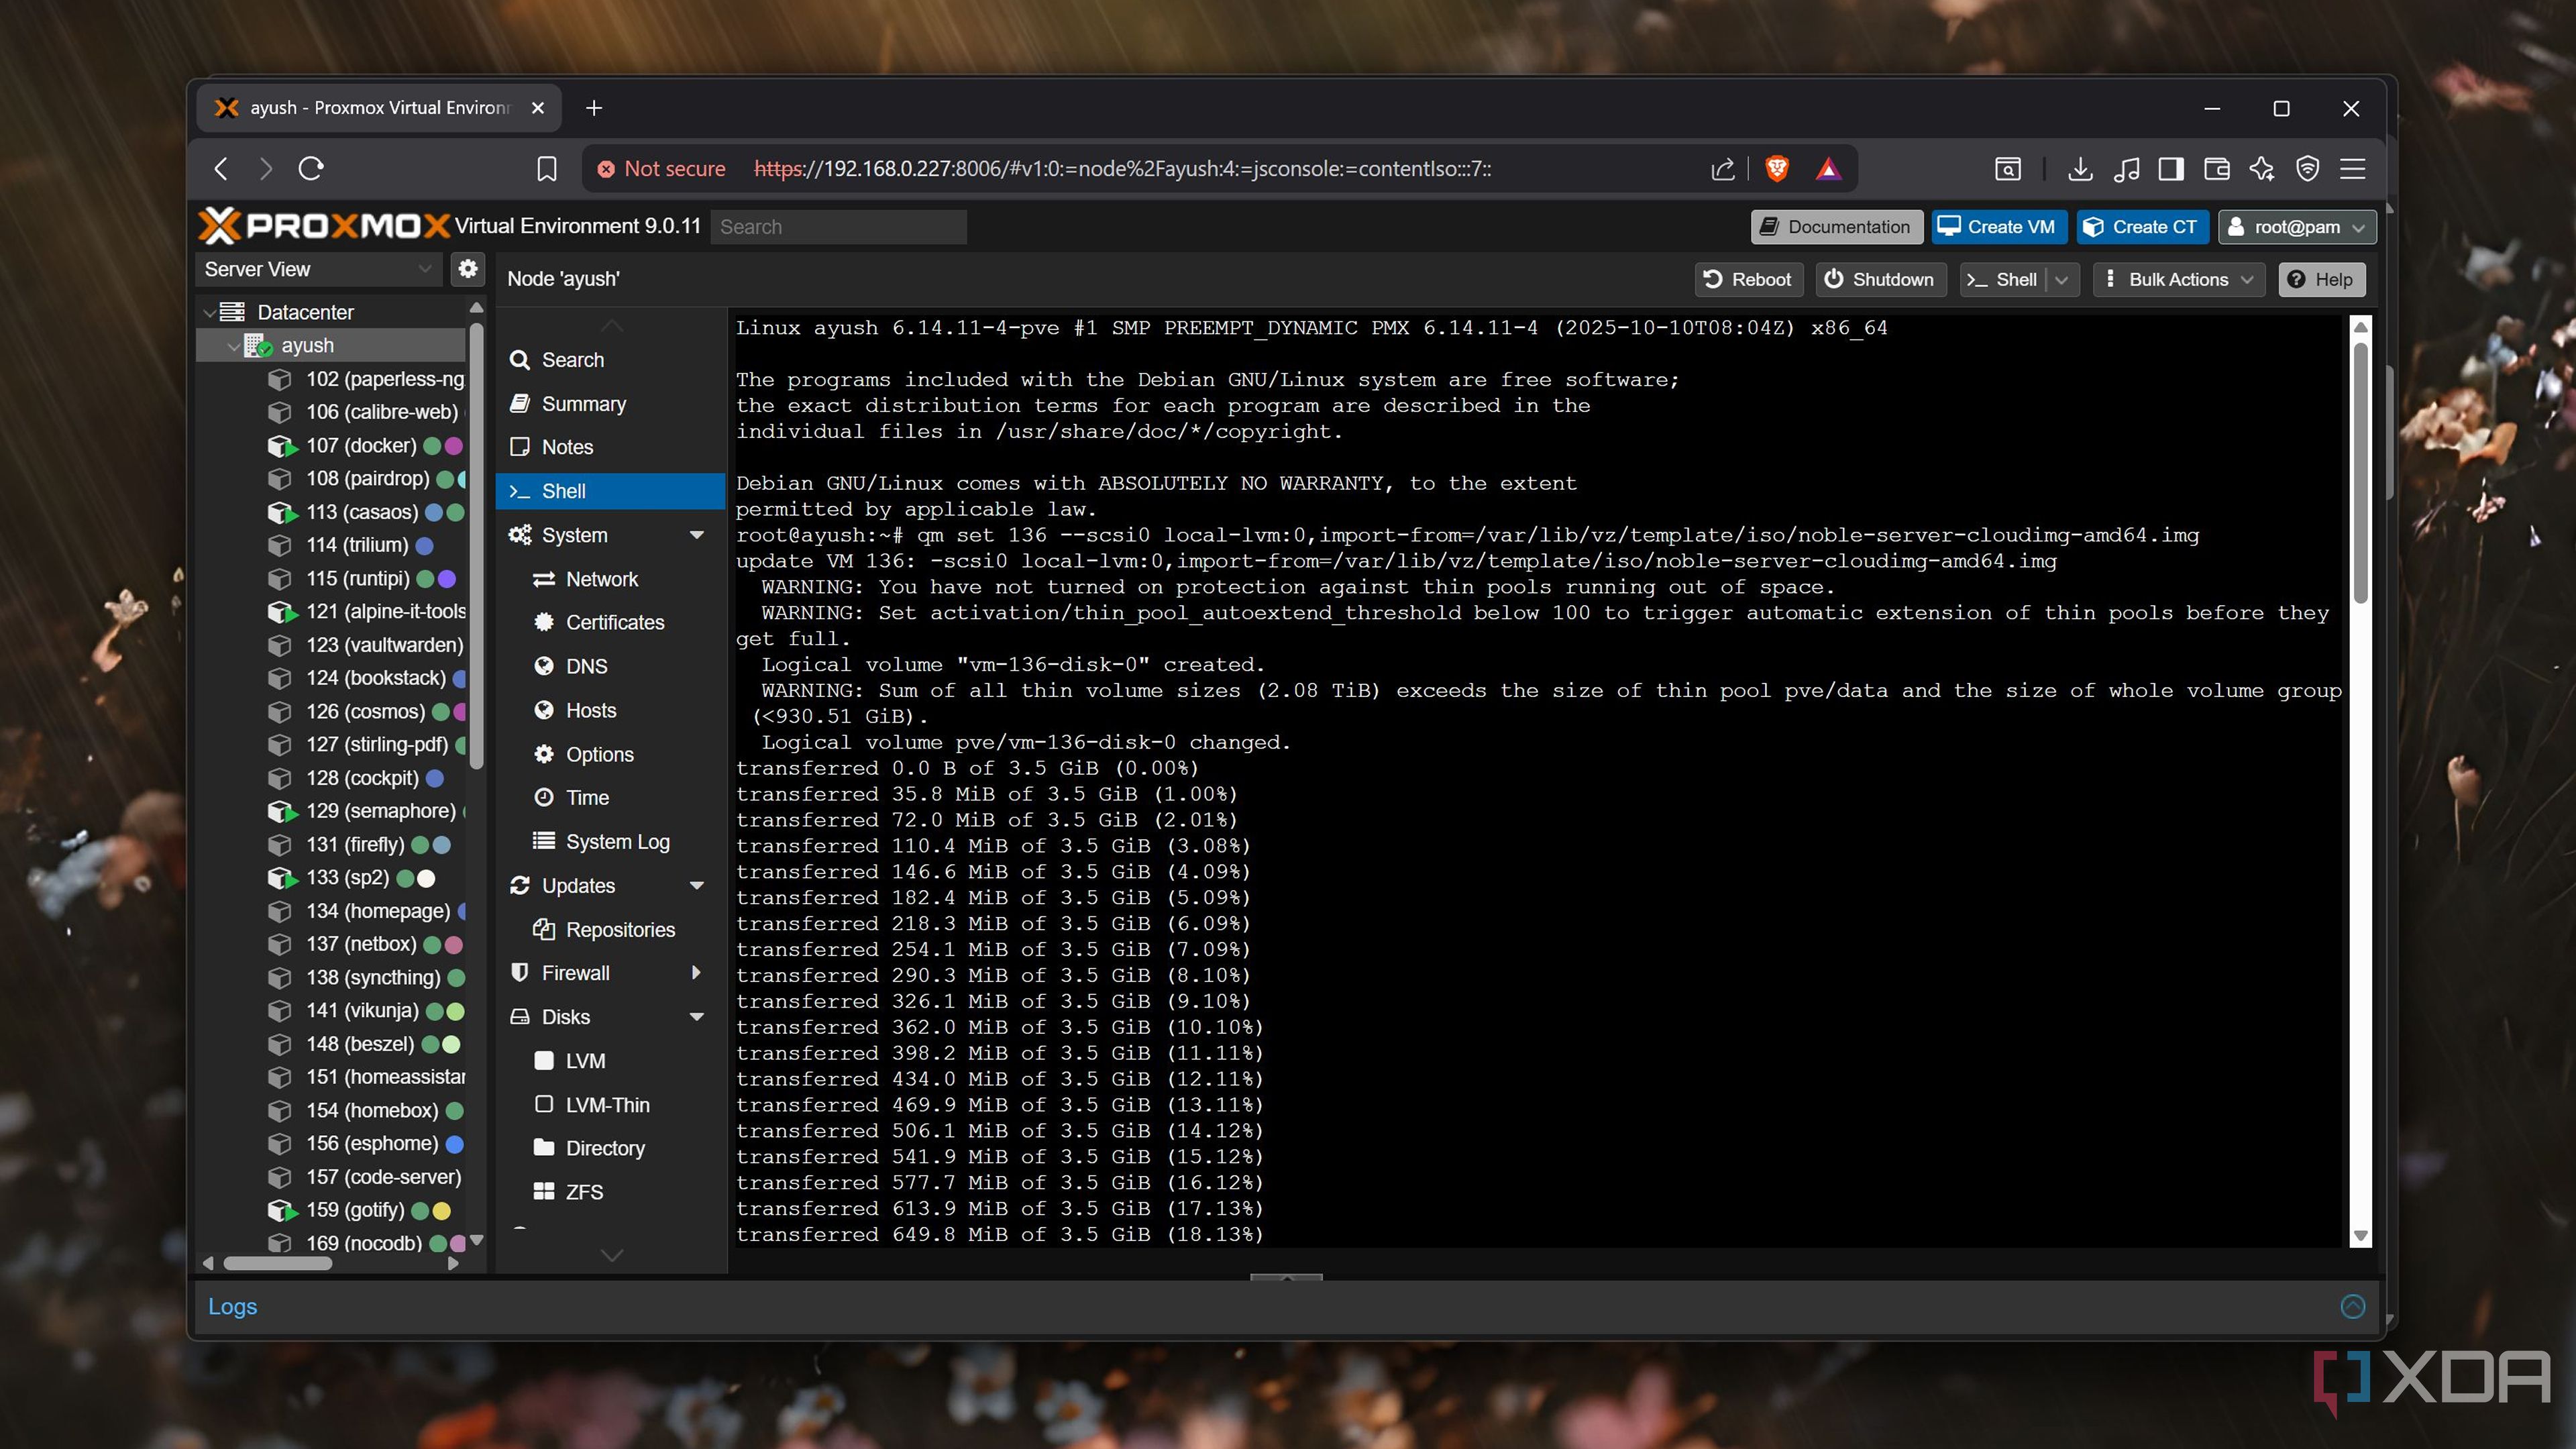Screen dimensions: 2576x1449
Task: Click the Brave VPN shield icon
Action: 2308,169
